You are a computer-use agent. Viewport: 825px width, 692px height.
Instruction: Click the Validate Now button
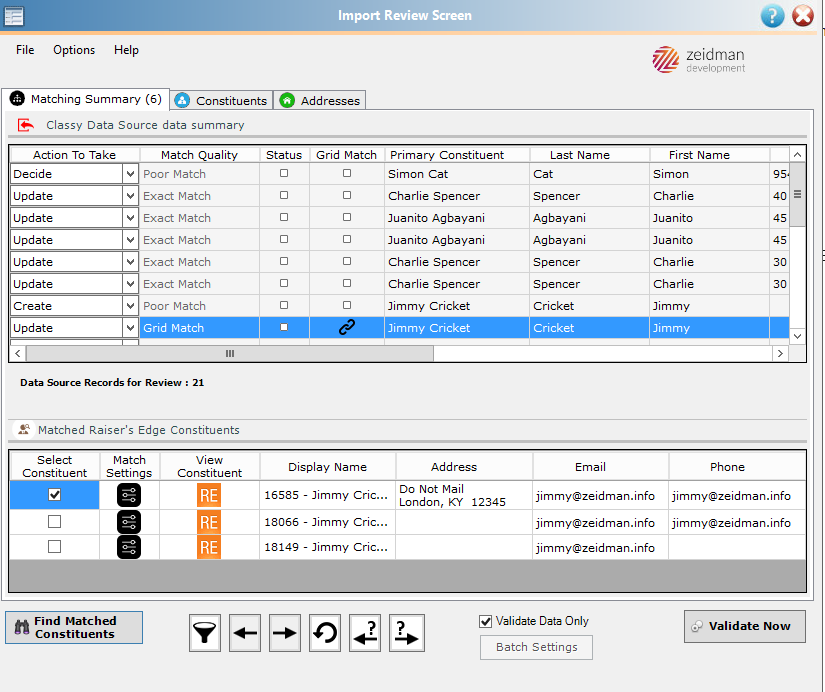[x=744, y=626]
